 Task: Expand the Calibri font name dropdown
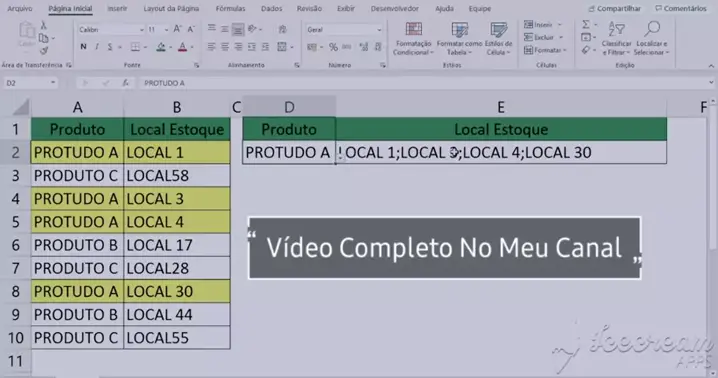click(x=141, y=30)
